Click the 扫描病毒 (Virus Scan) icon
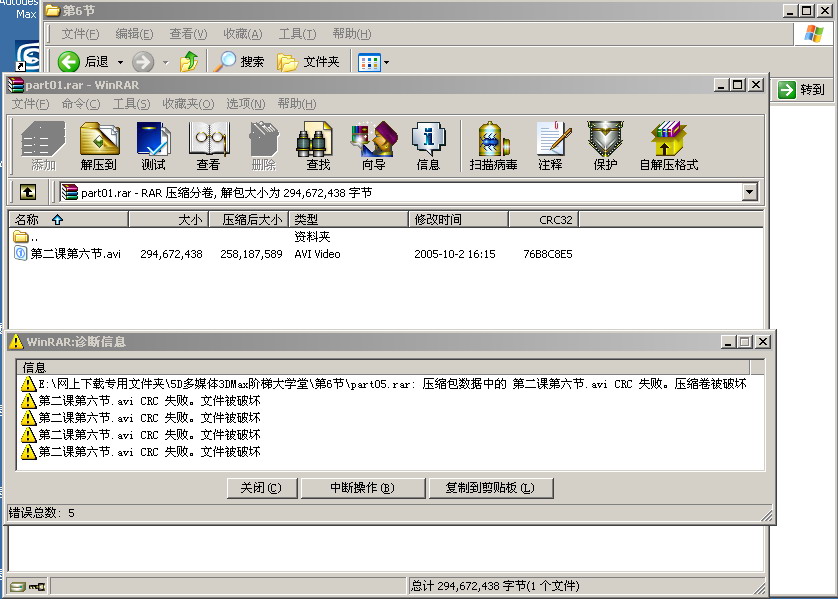 493,145
